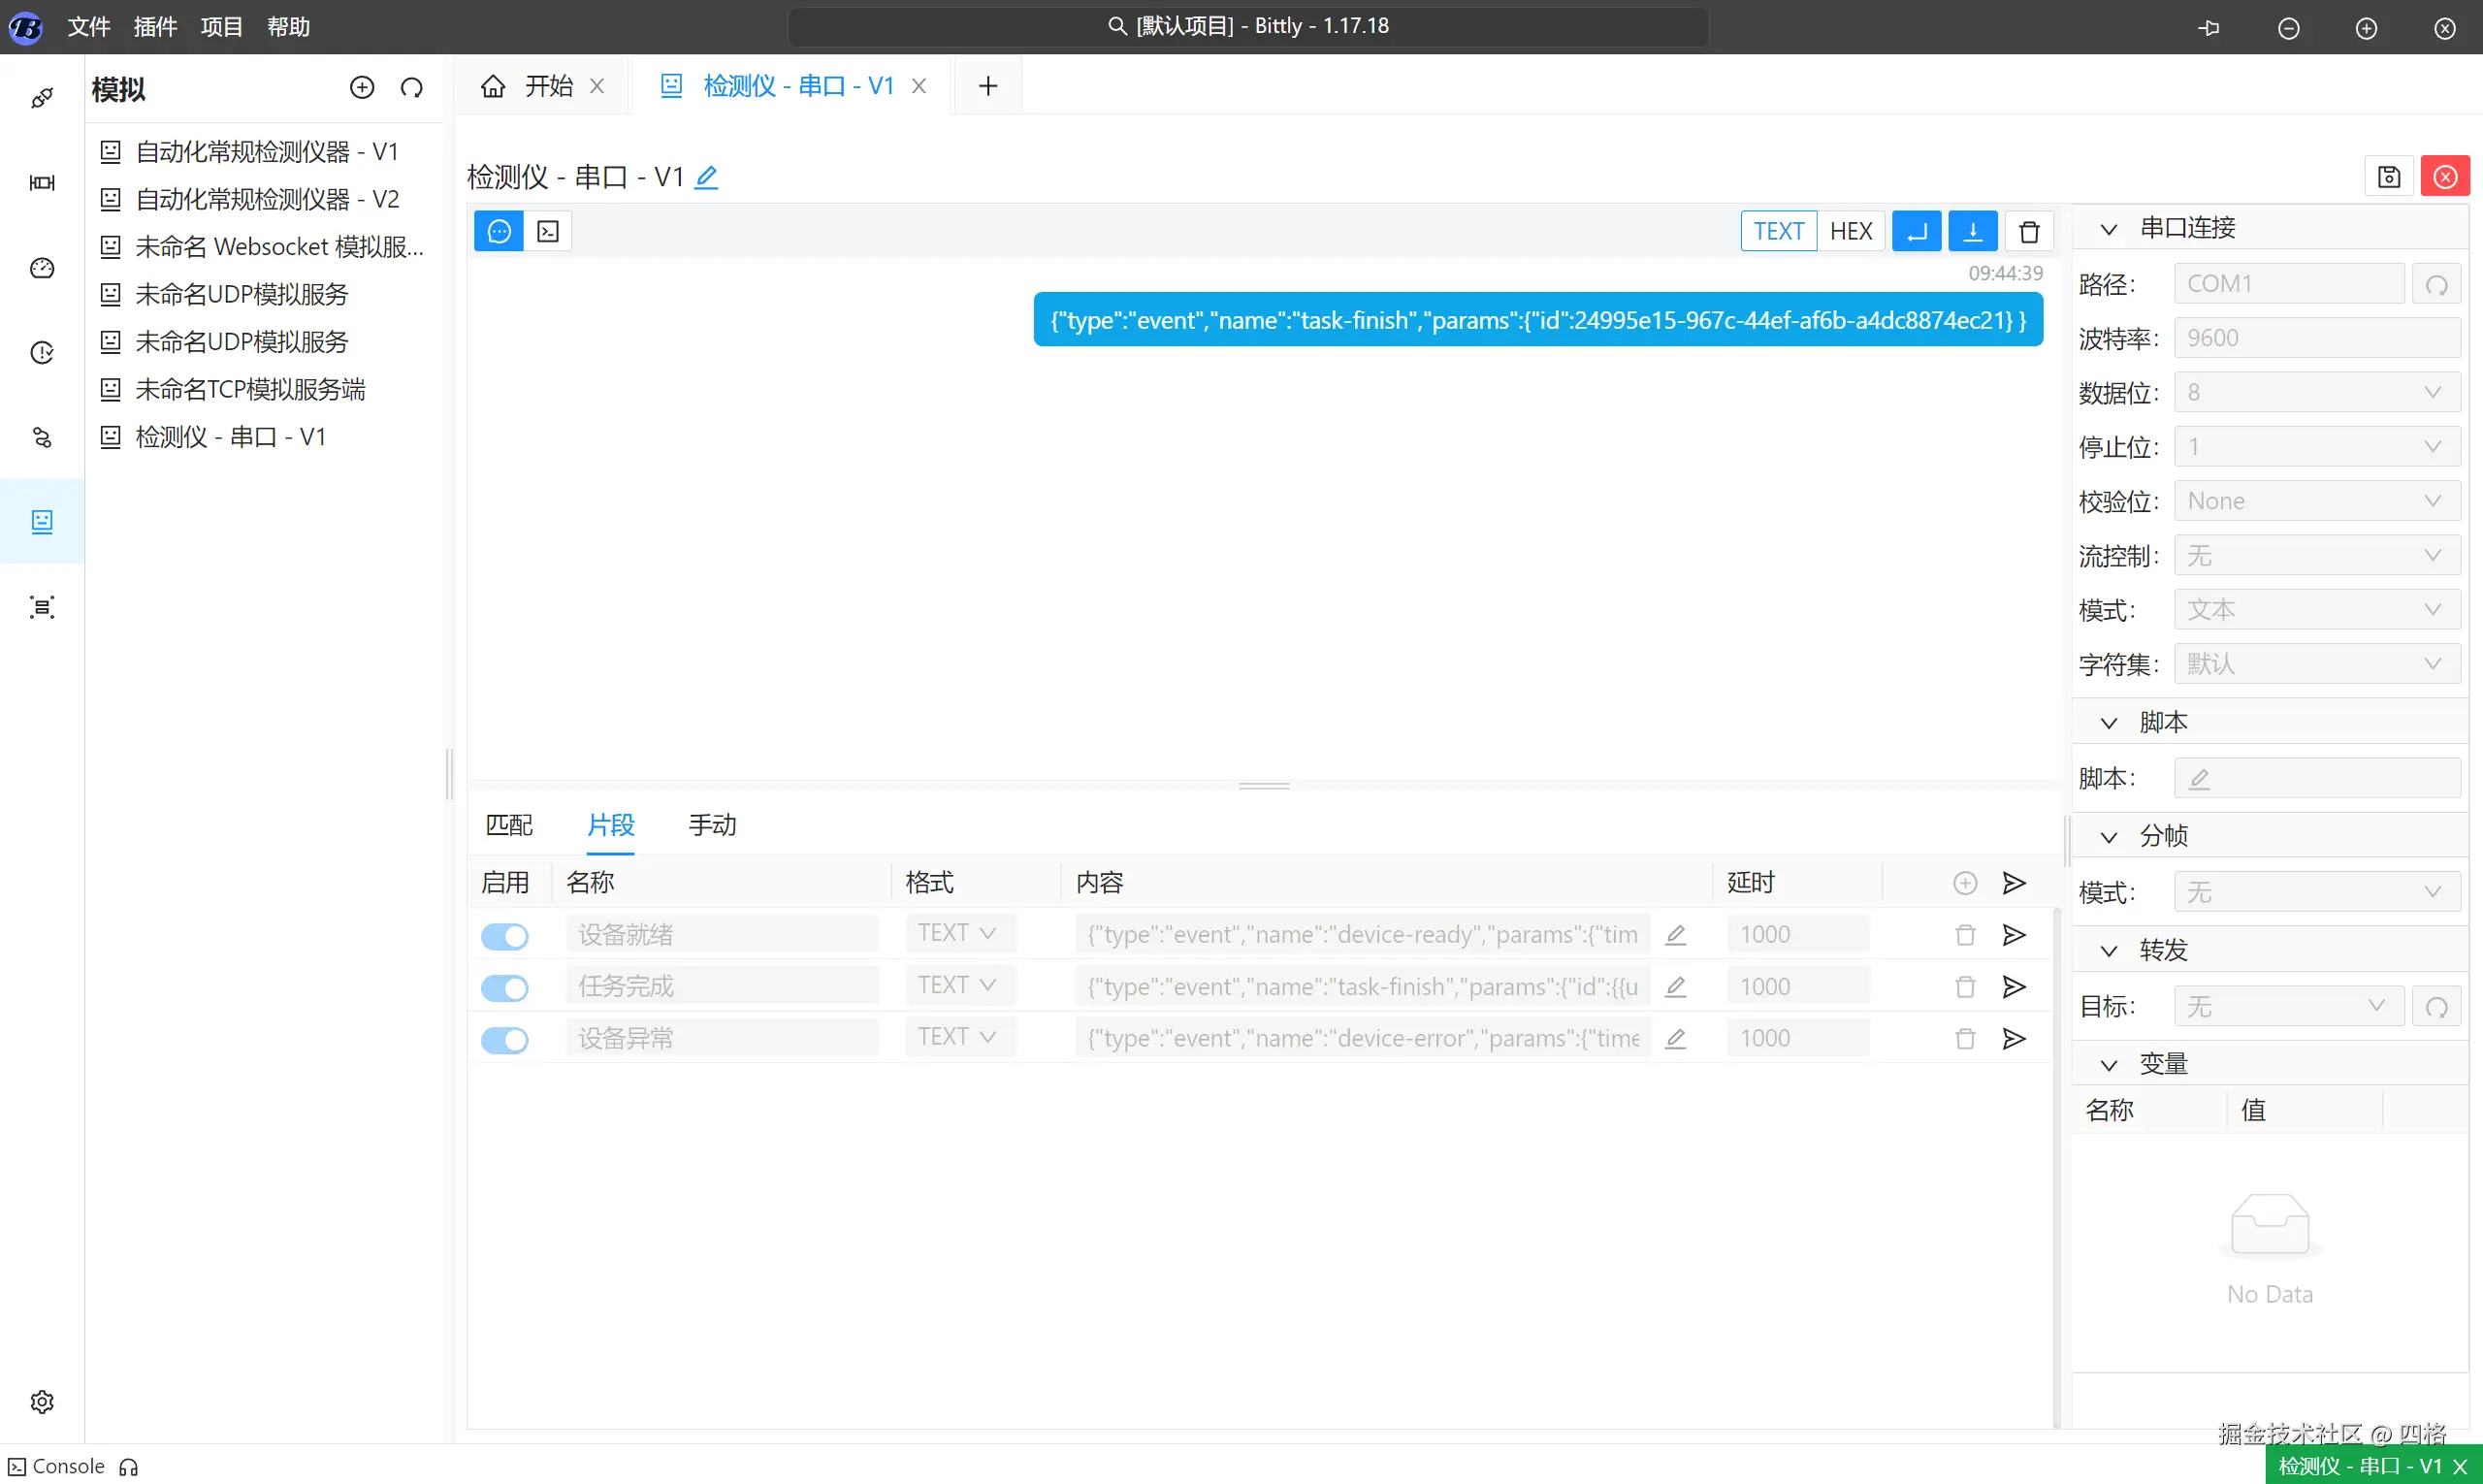Switch to the terminal console view icon
Image resolution: width=2483 pixels, height=1484 pixels.
coord(548,232)
